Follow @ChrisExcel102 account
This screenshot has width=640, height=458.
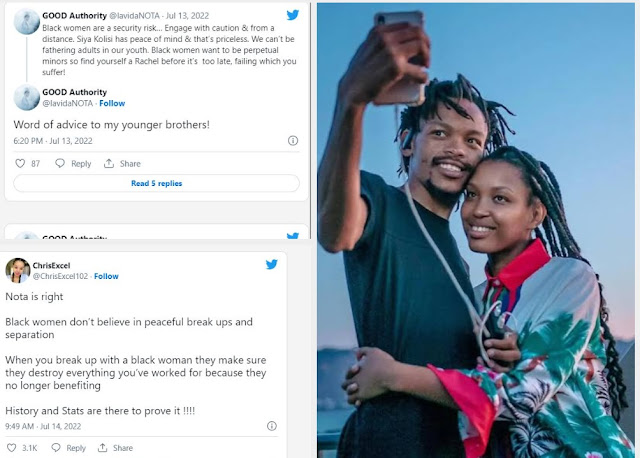(107, 276)
